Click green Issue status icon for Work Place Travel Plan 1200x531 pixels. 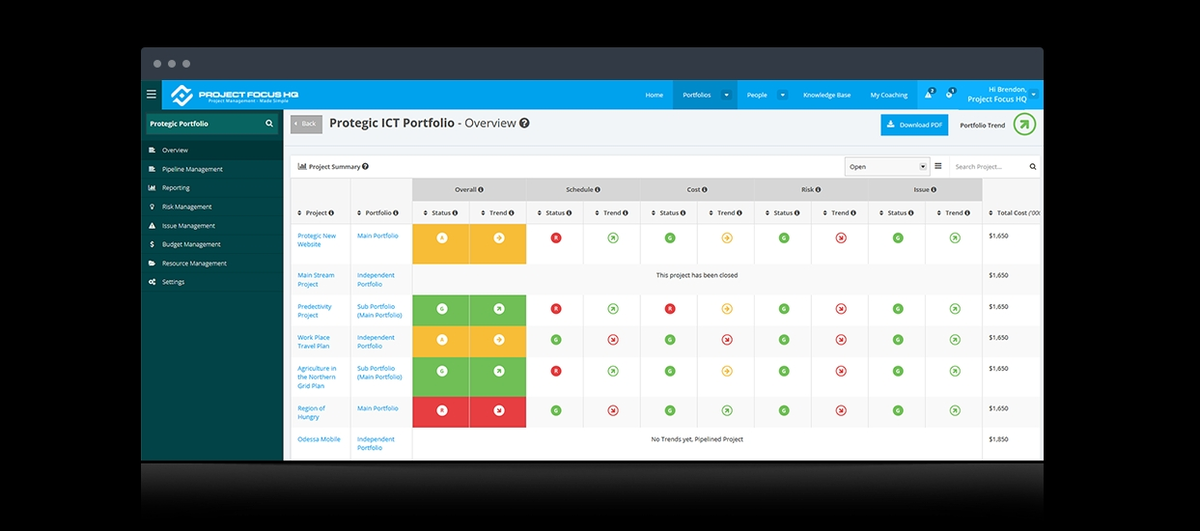coord(897,340)
